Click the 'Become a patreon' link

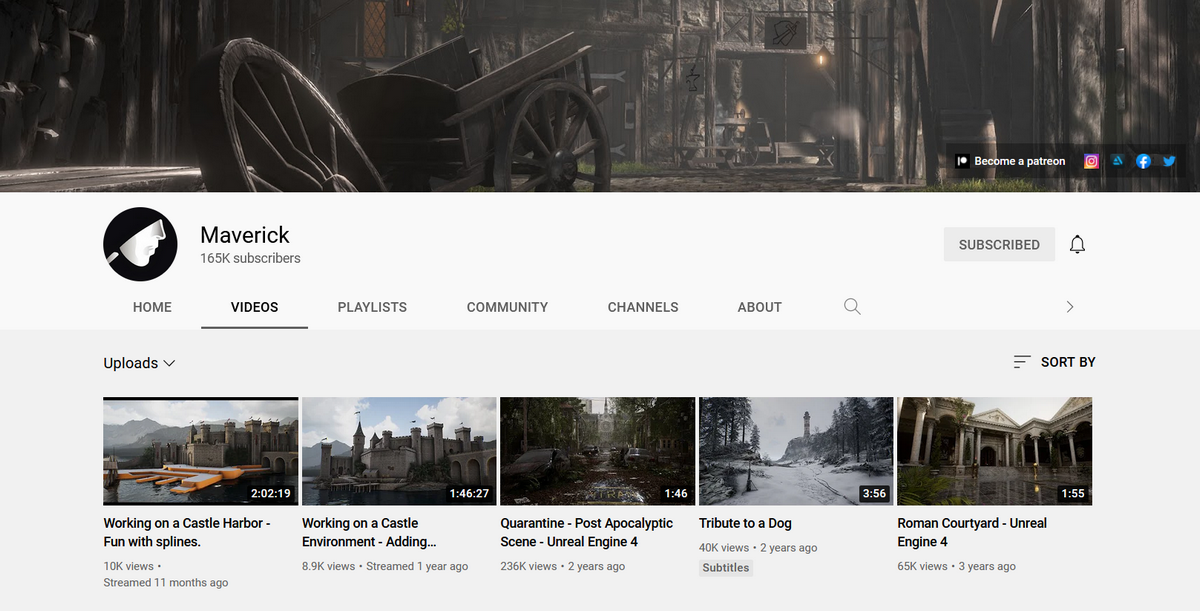(1019, 161)
